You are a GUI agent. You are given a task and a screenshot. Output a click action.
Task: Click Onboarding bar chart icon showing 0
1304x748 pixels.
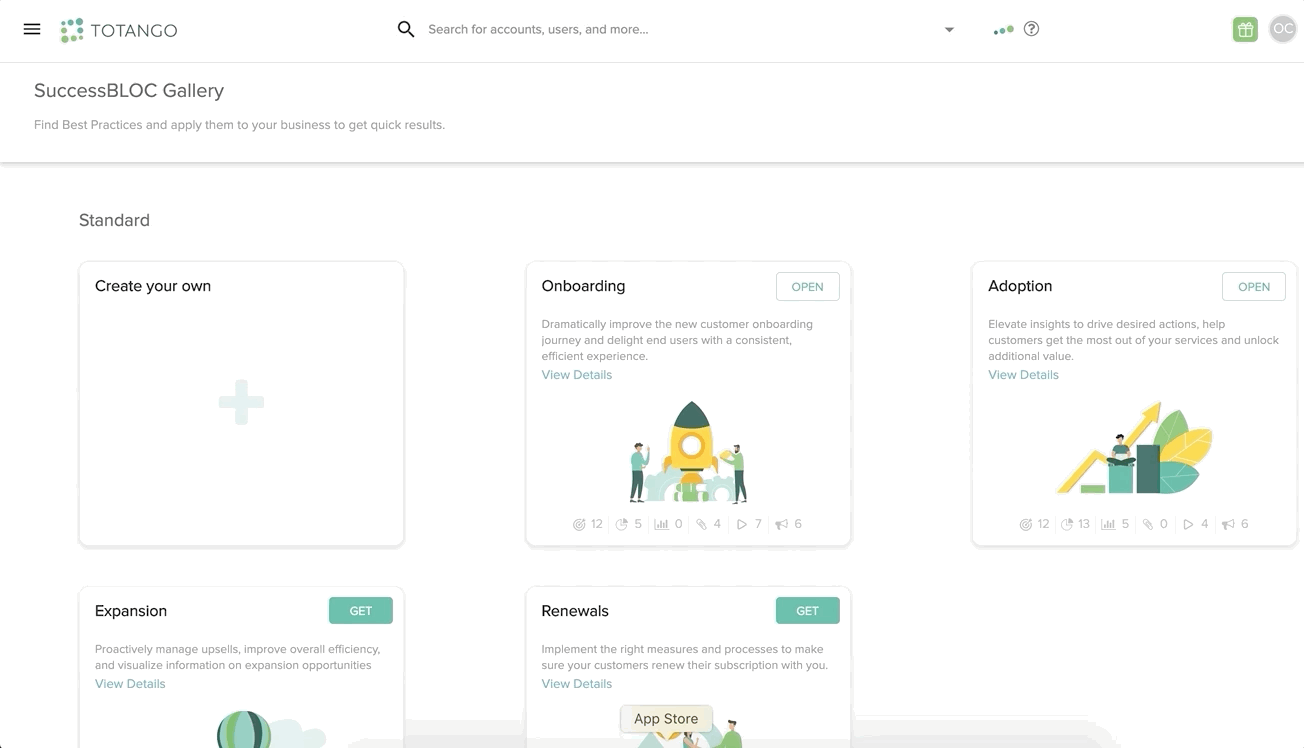click(x=661, y=524)
